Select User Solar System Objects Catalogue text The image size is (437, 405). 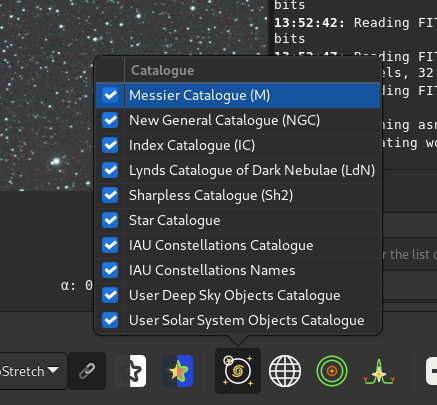coord(247,320)
